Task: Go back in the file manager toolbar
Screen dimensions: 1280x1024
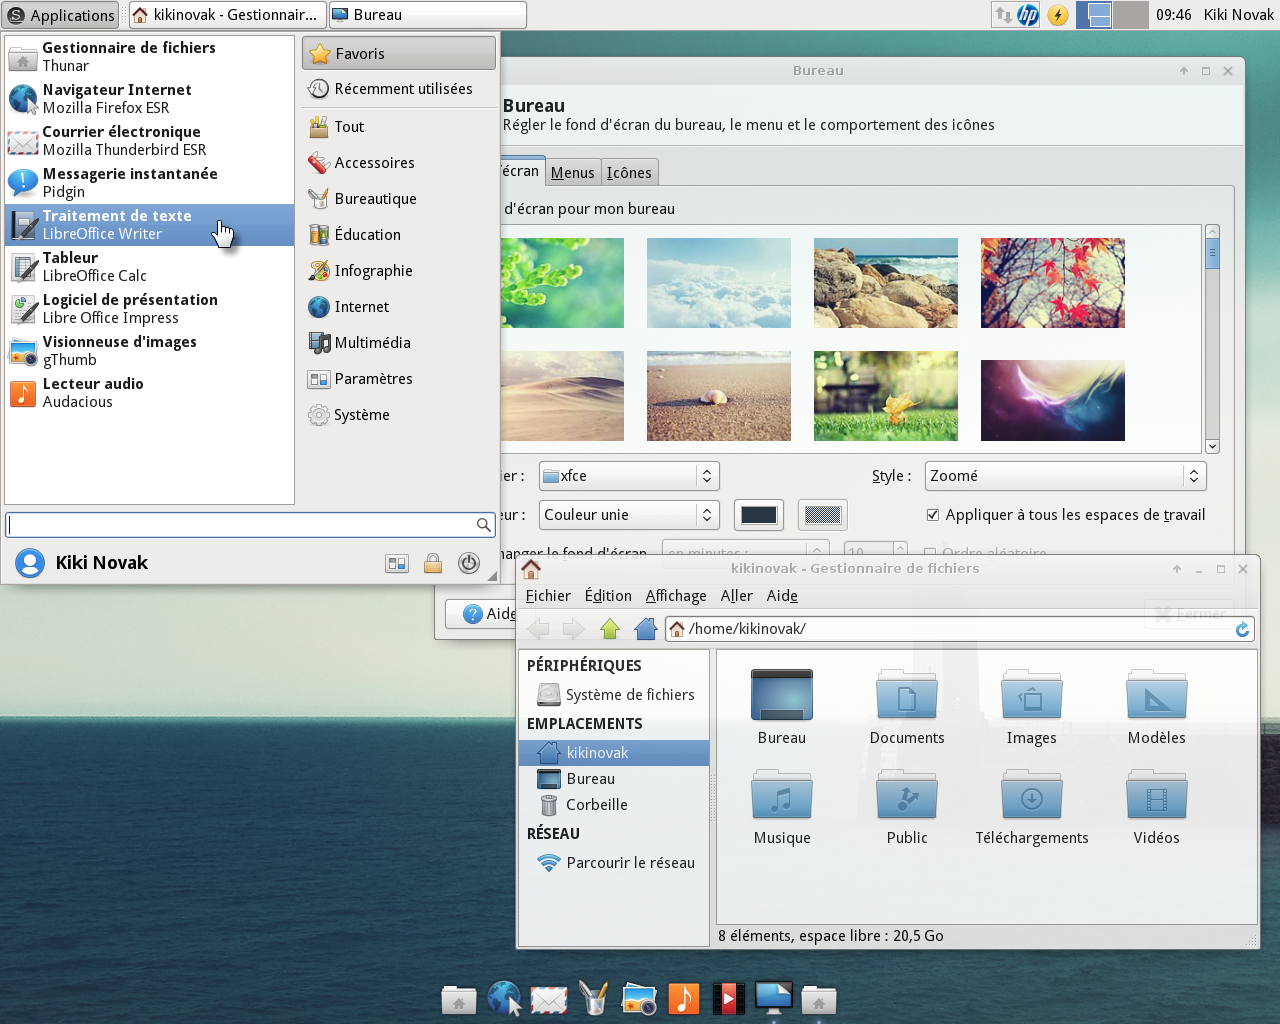Action: coord(539,629)
